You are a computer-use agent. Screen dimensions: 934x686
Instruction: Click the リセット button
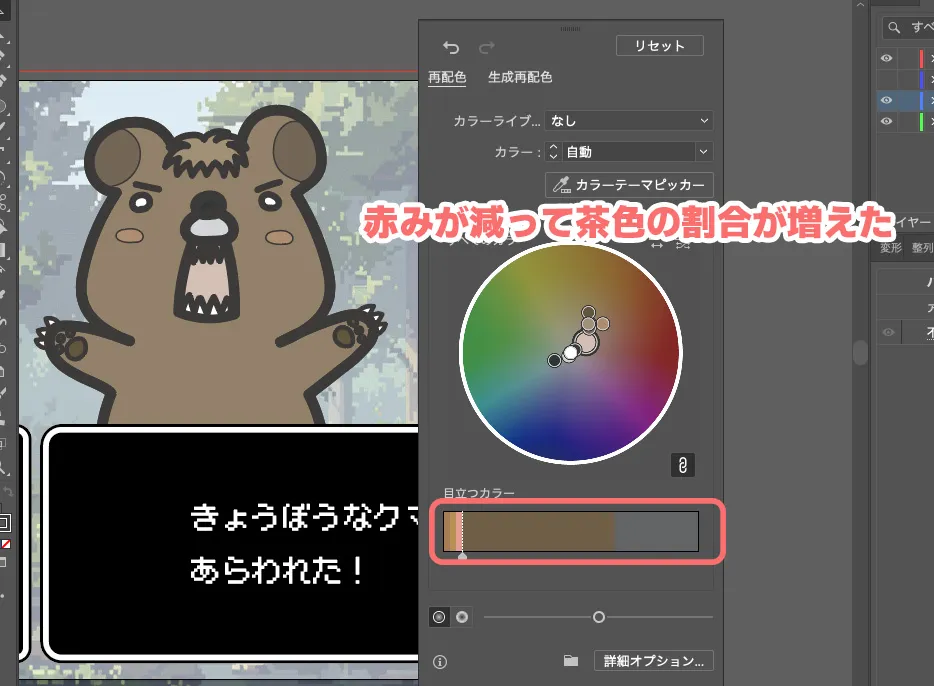pyautogui.click(x=659, y=45)
